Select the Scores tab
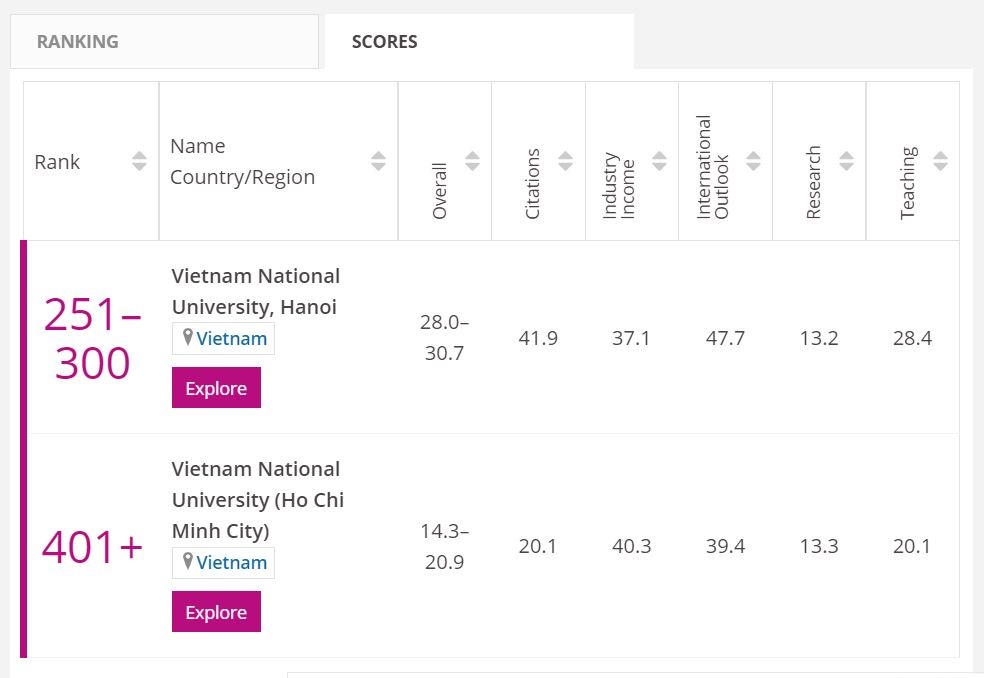Viewport: 984px width, 678px height. point(385,42)
